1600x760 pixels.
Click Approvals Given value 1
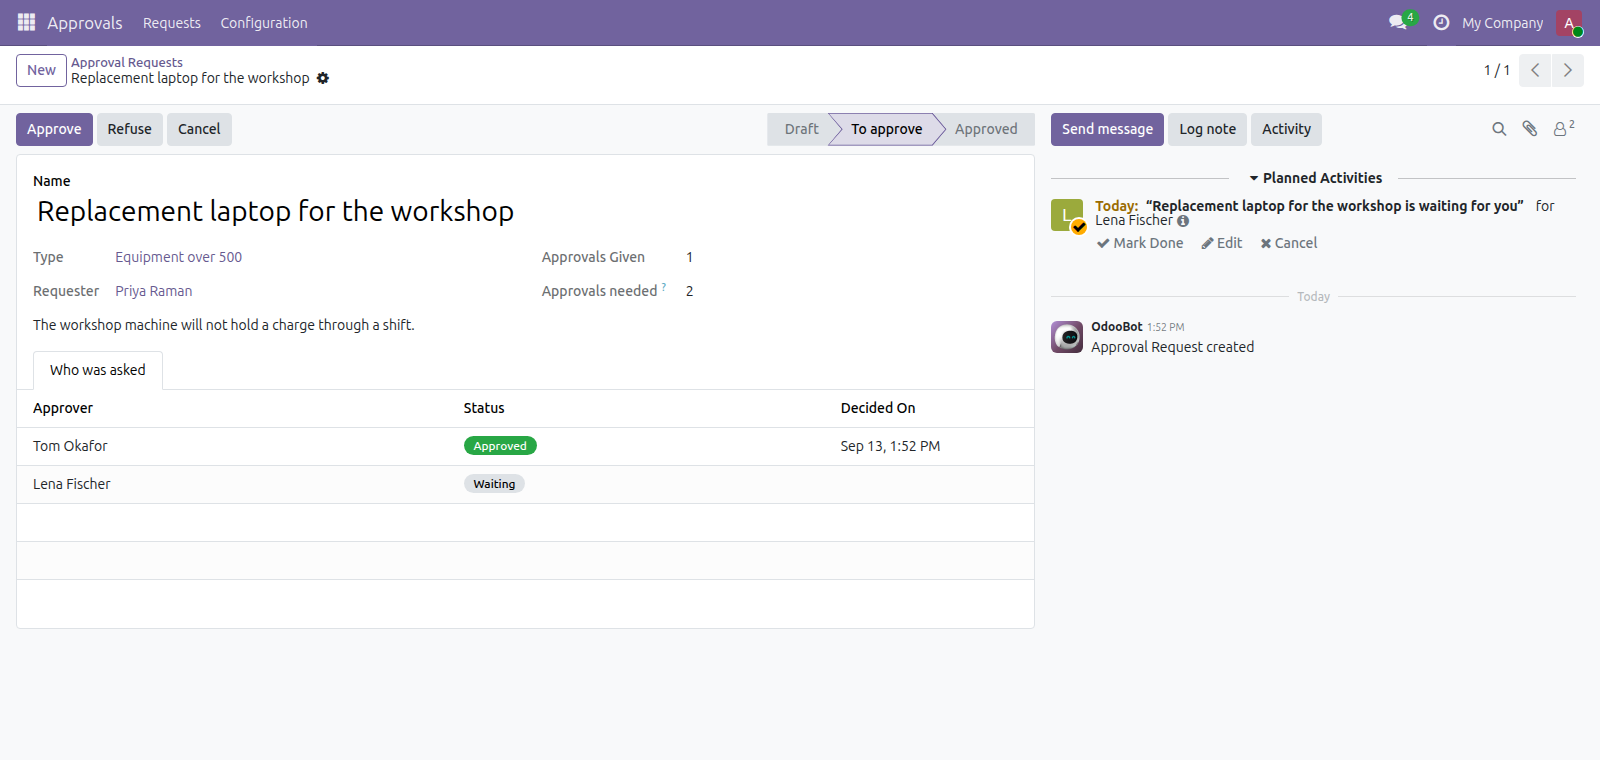pos(689,257)
